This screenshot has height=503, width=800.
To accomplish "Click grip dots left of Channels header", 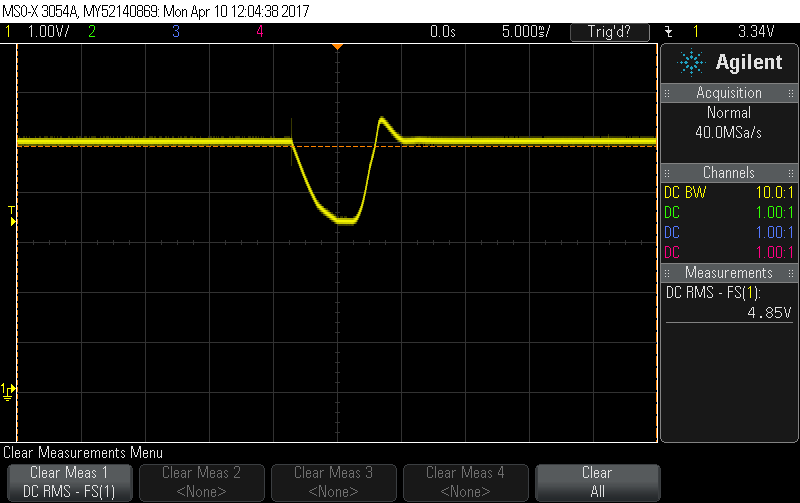I will point(667,173).
